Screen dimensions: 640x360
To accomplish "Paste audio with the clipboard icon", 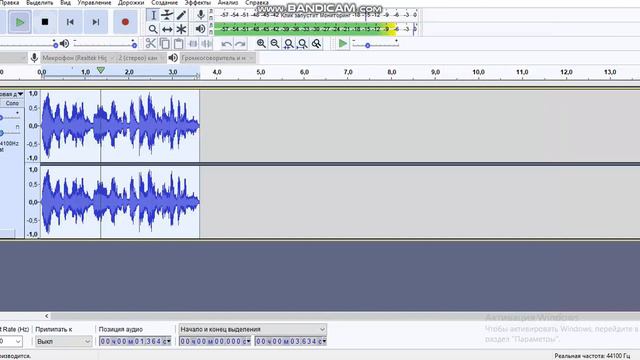I will [x=178, y=43].
